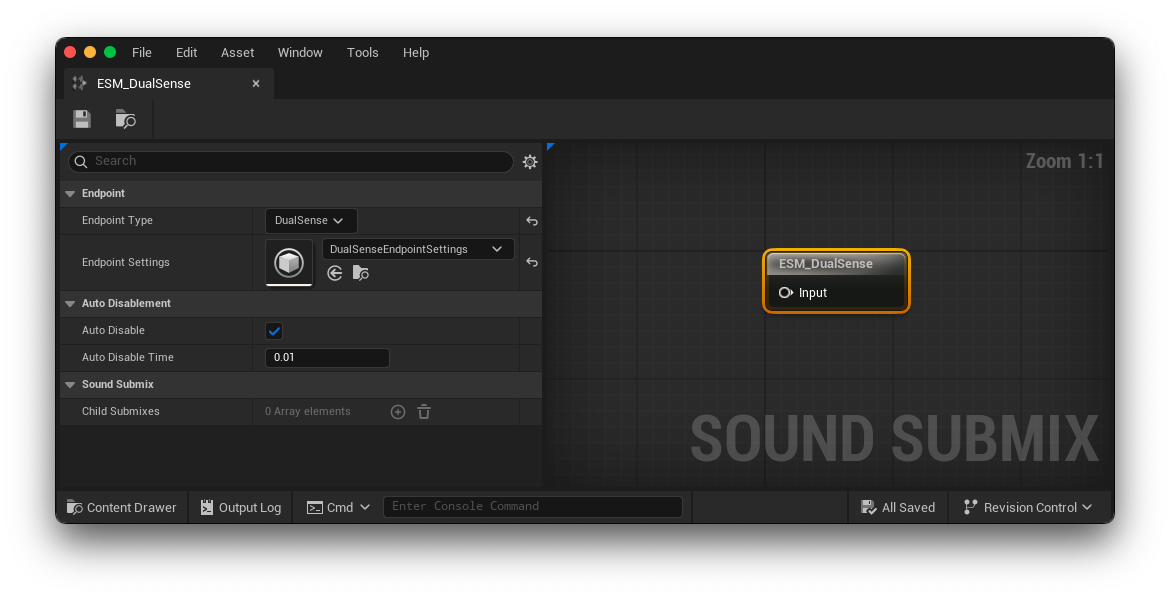Viewport: 1170px width, 597px height.
Task: Open the Asset menu
Action: click(x=237, y=52)
